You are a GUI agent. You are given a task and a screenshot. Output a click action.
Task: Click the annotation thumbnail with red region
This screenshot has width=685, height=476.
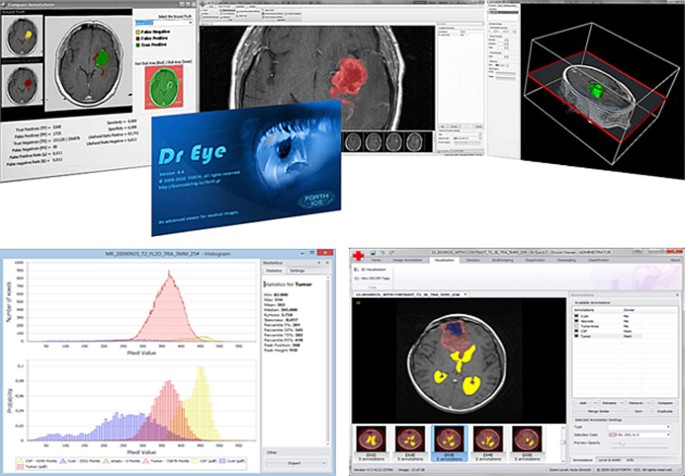(22, 84)
